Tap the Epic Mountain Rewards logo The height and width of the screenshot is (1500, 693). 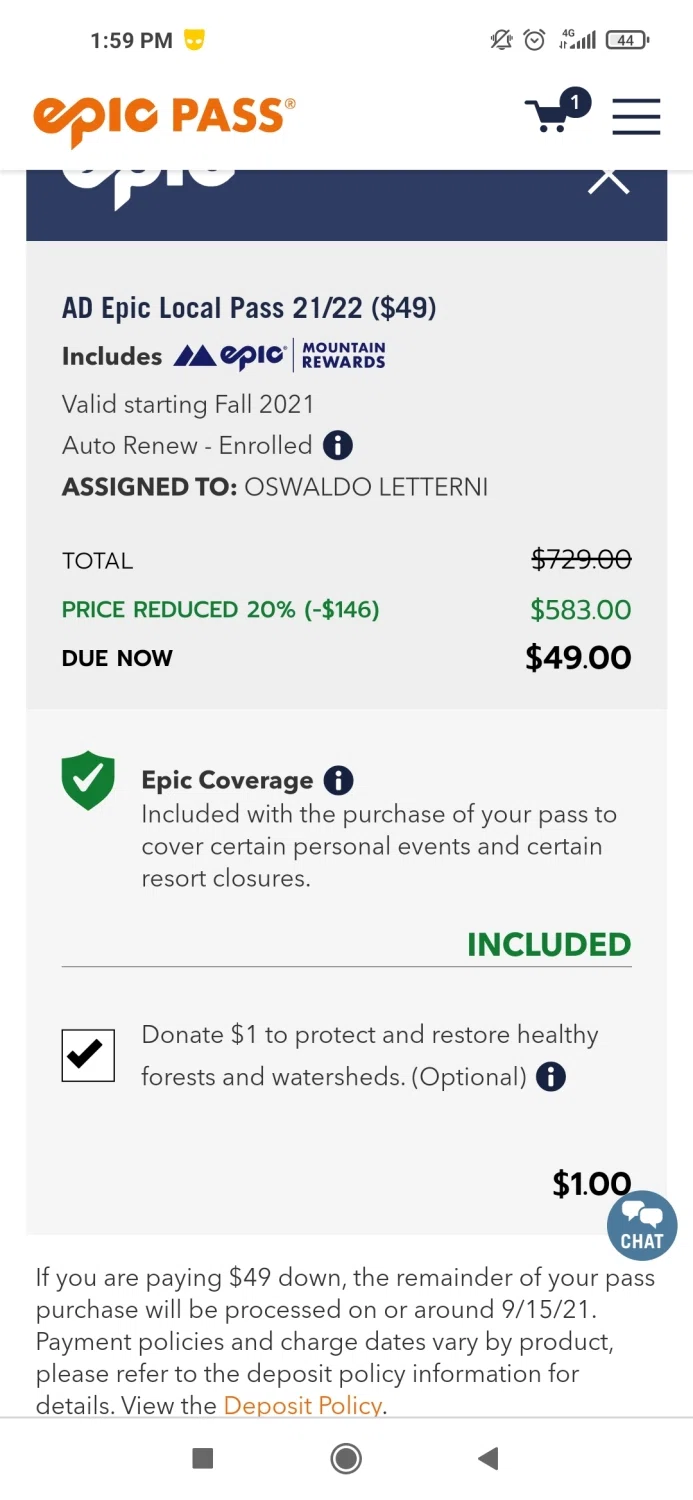(x=279, y=356)
